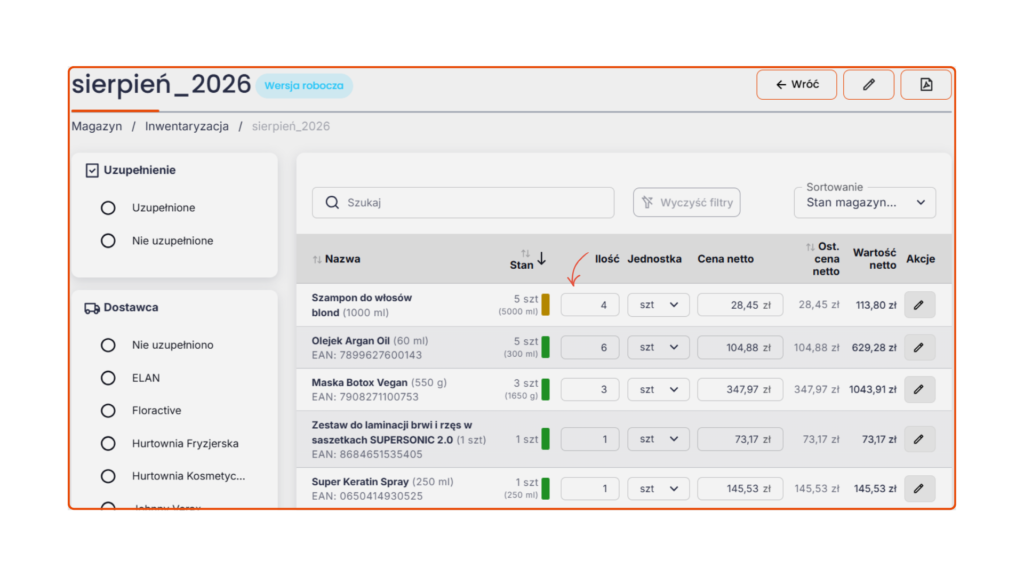The height and width of the screenshot is (576, 1024).
Task: Click the pencil edit button in the header
Action: coord(868,85)
